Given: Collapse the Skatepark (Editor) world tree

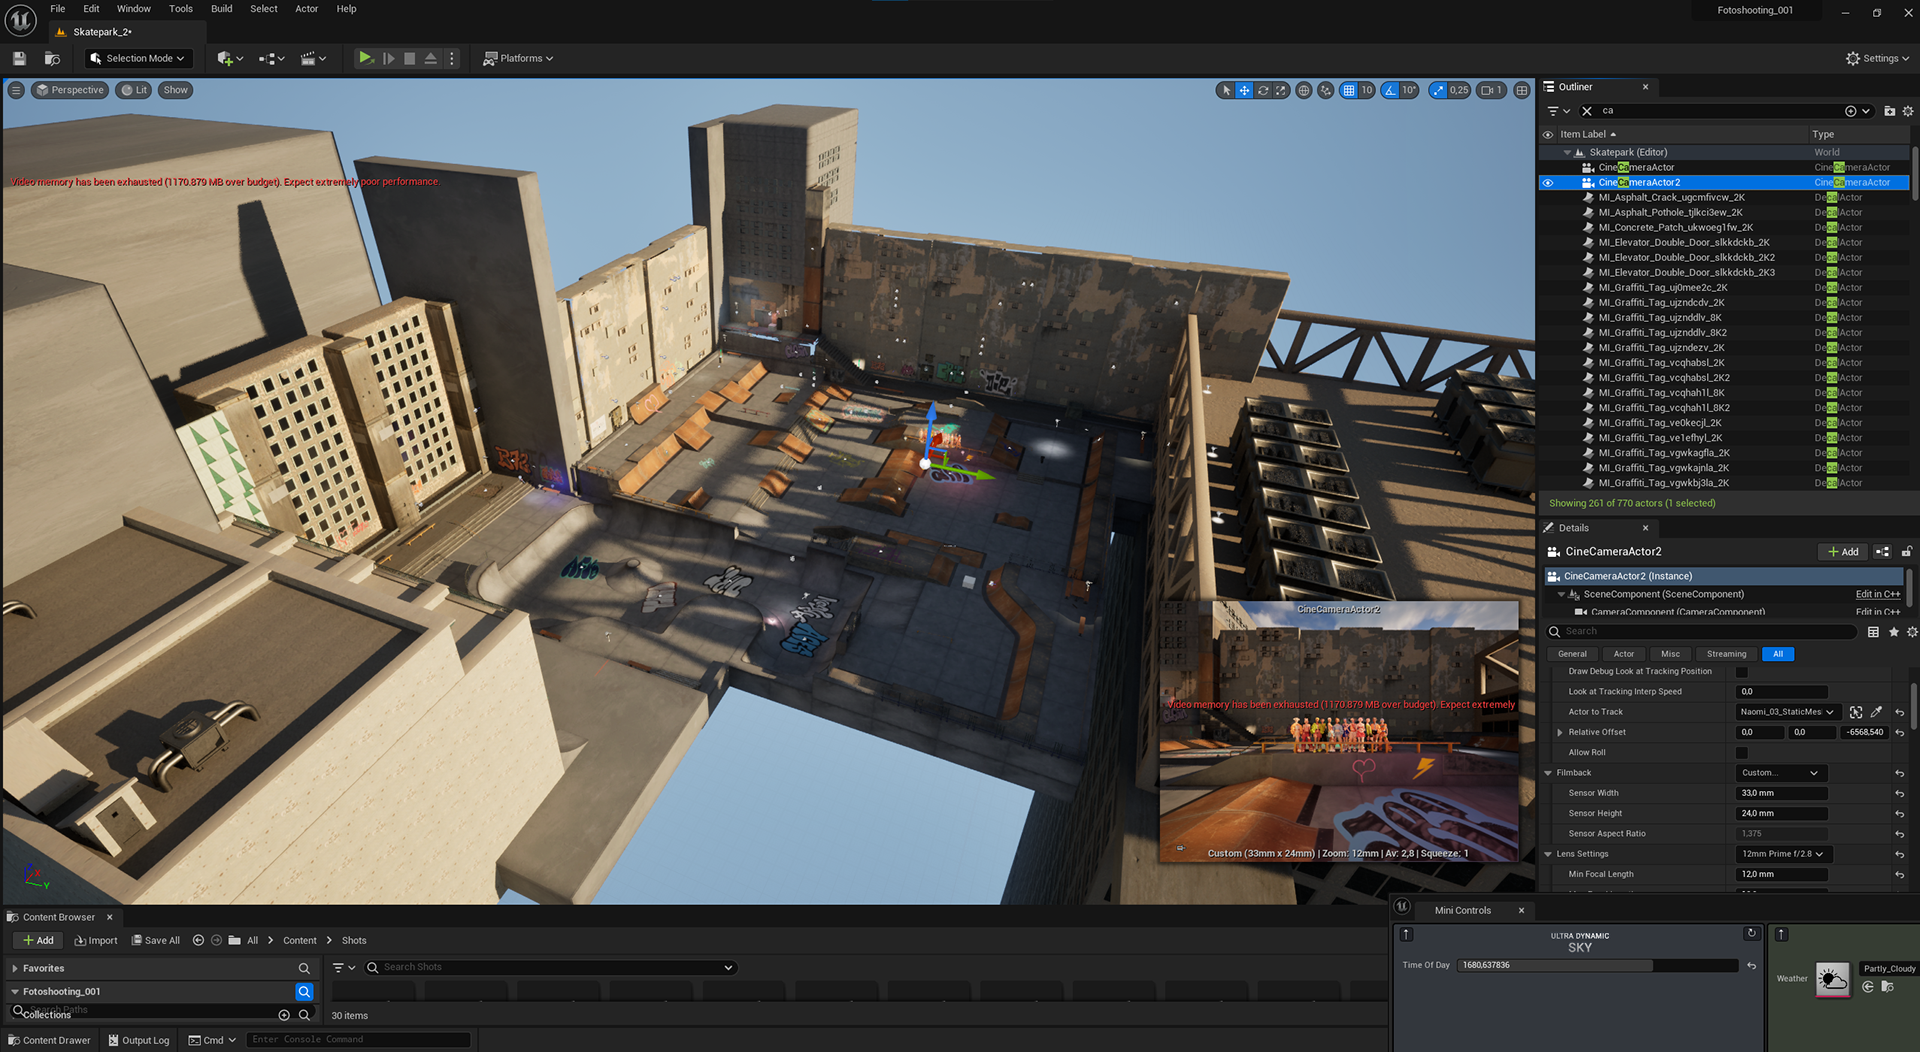Looking at the screenshot, I should 1567,153.
